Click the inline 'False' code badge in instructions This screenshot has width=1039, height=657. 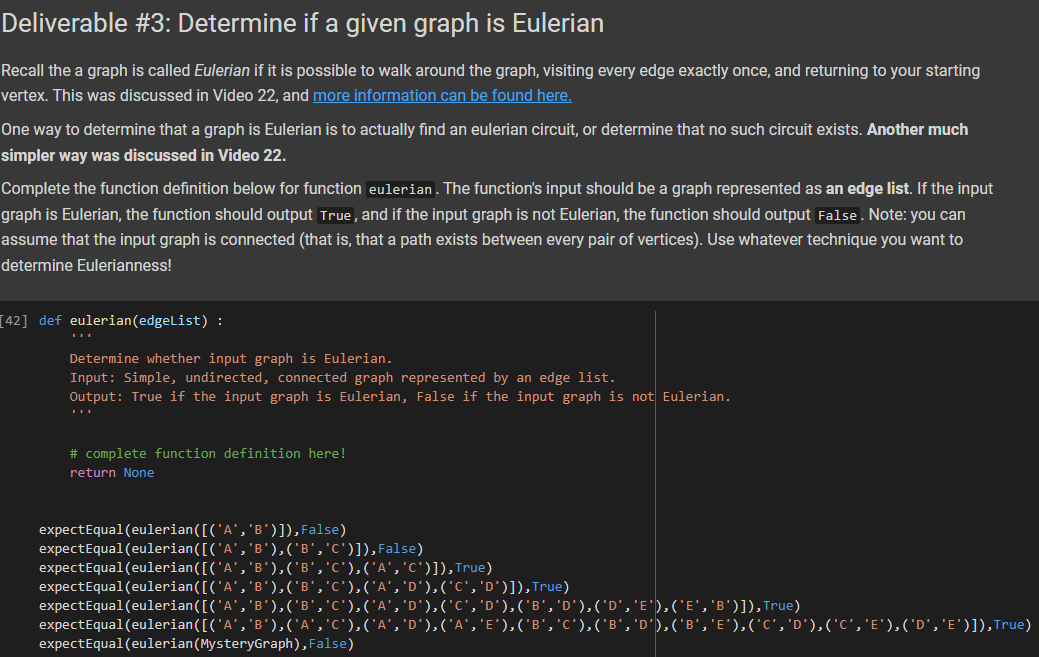(x=837, y=215)
